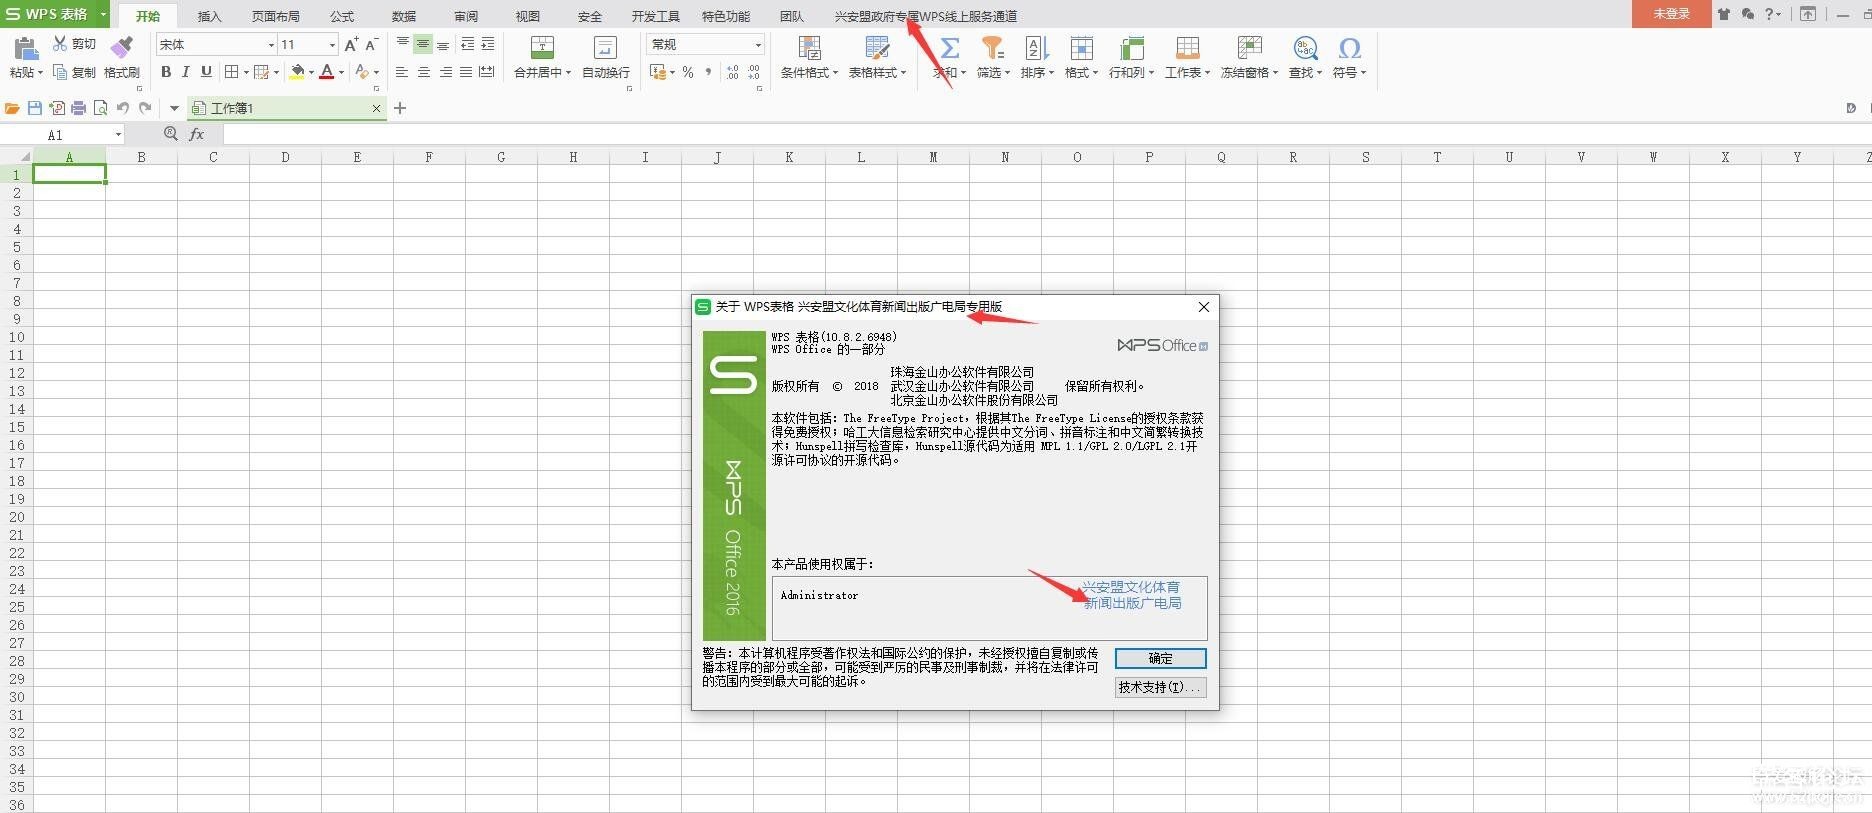Switch to the 页面布局 ribbon tab

[x=276, y=16]
